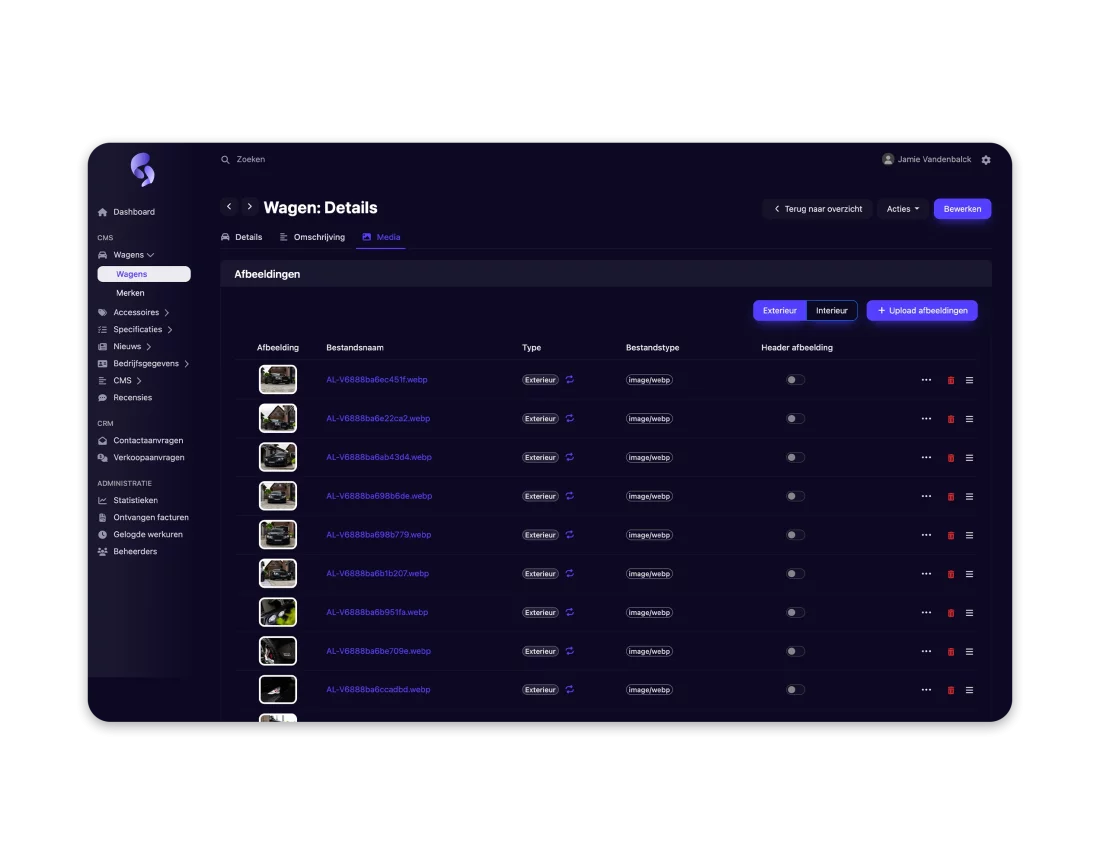The image size is (1100, 864).
Task: Click the search magnifier icon
Action: tap(225, 160)
